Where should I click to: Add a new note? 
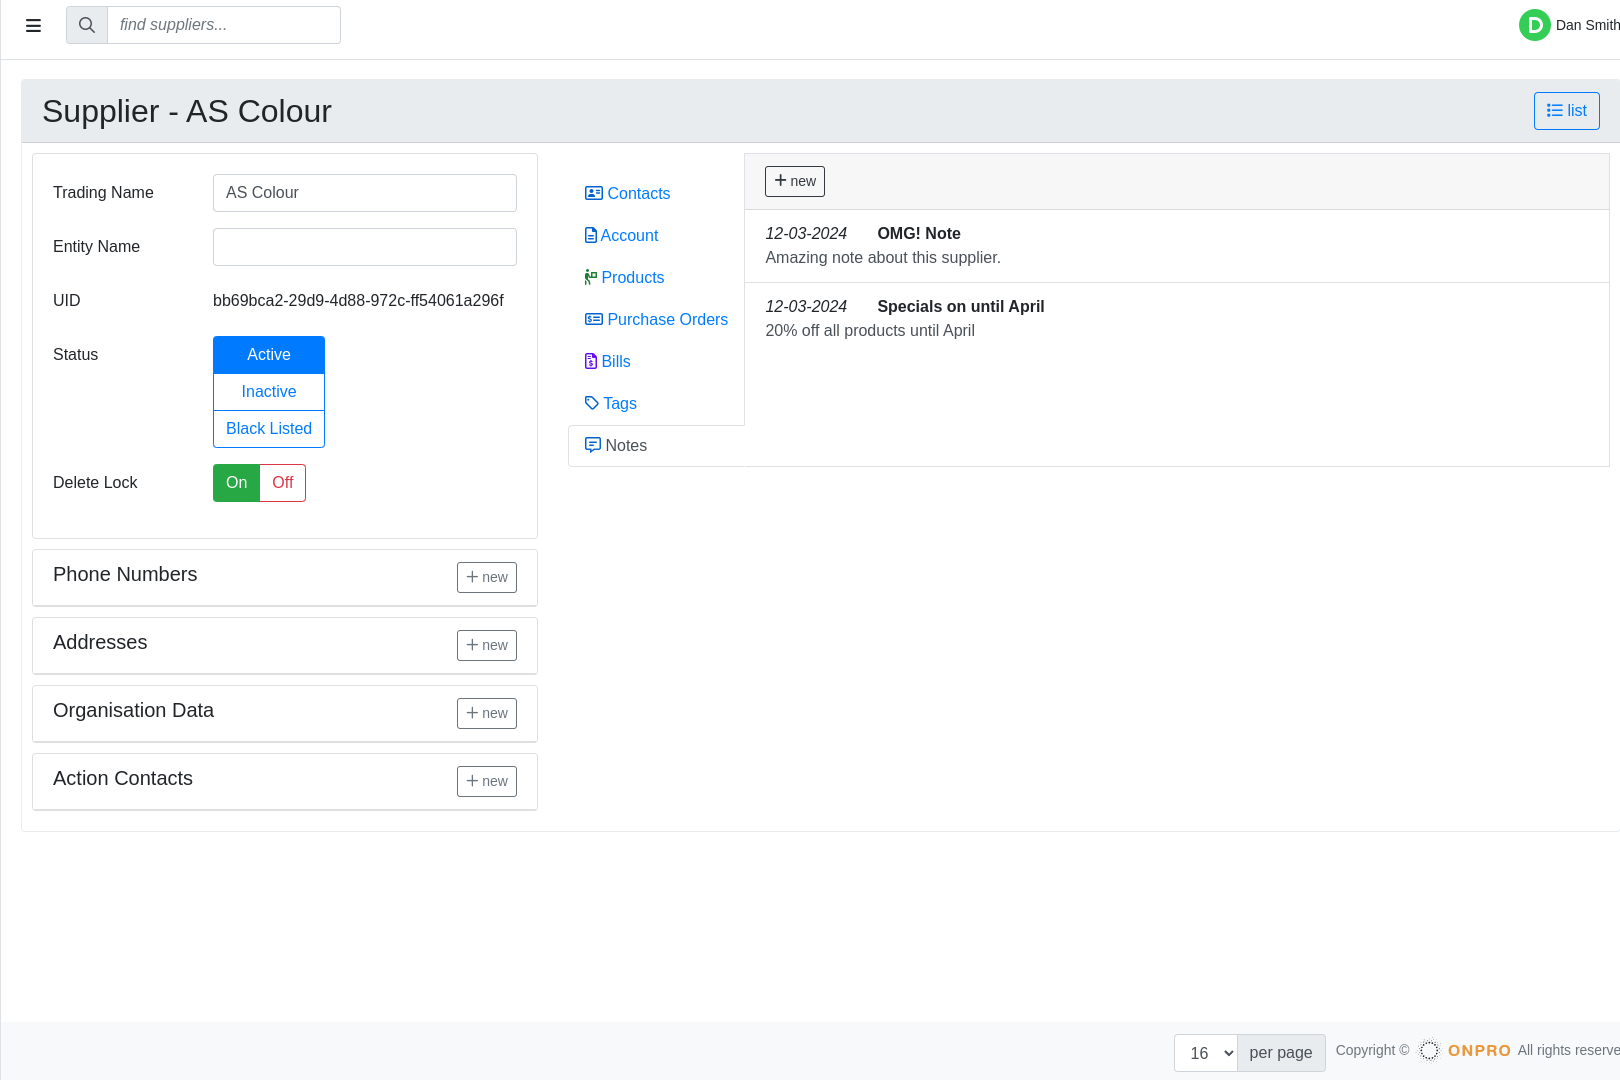[x=795, y=181]
